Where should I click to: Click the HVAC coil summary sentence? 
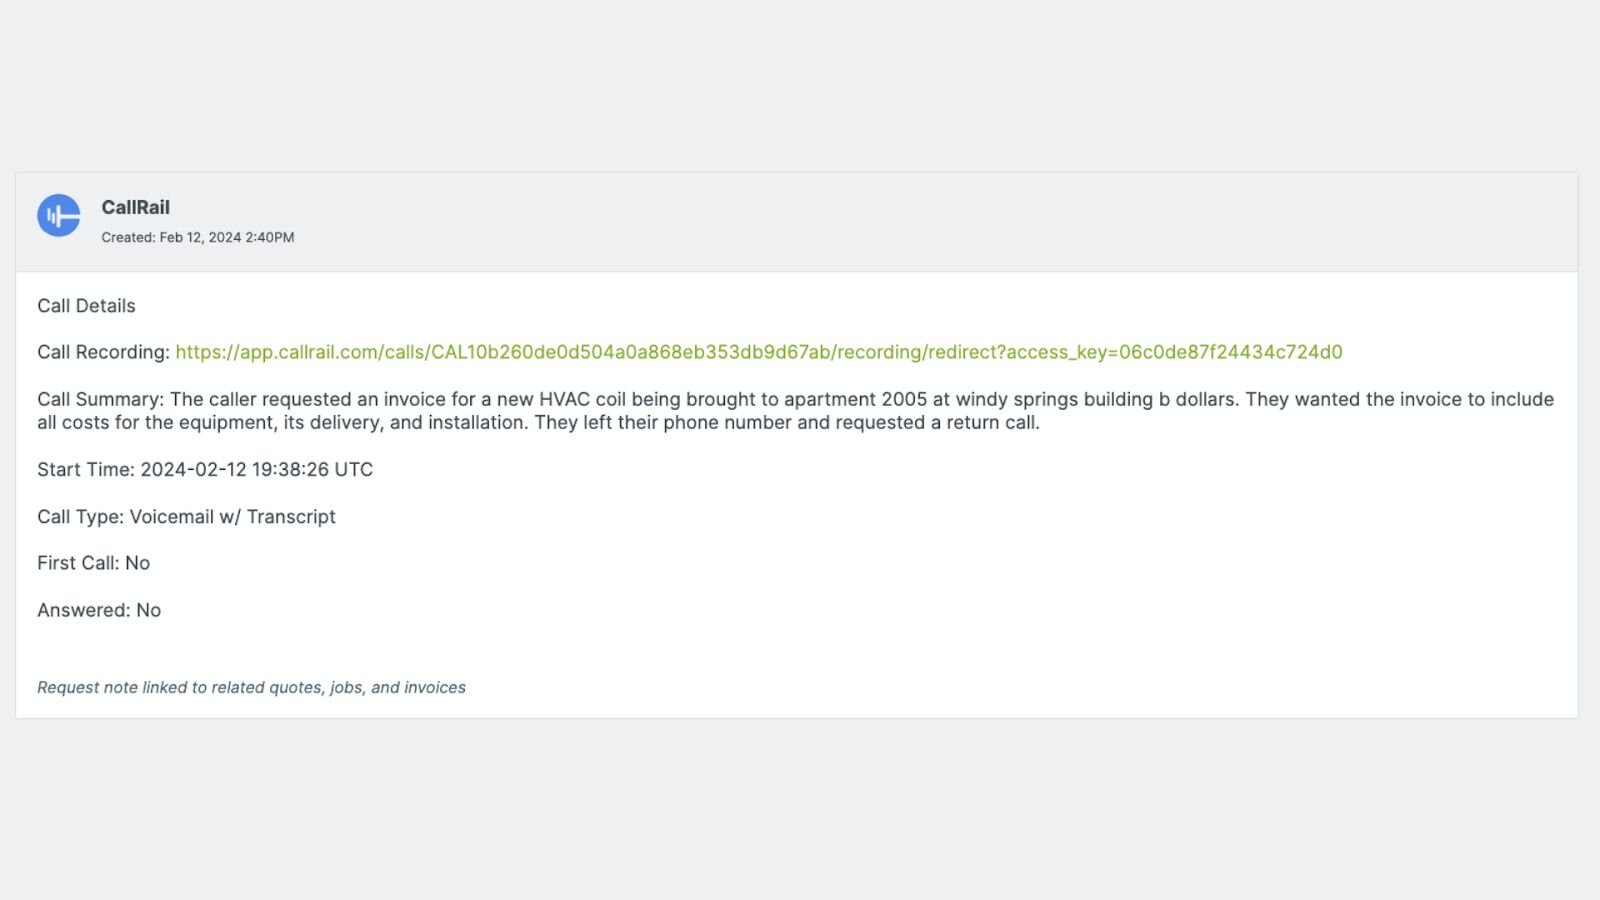point(705,399)
